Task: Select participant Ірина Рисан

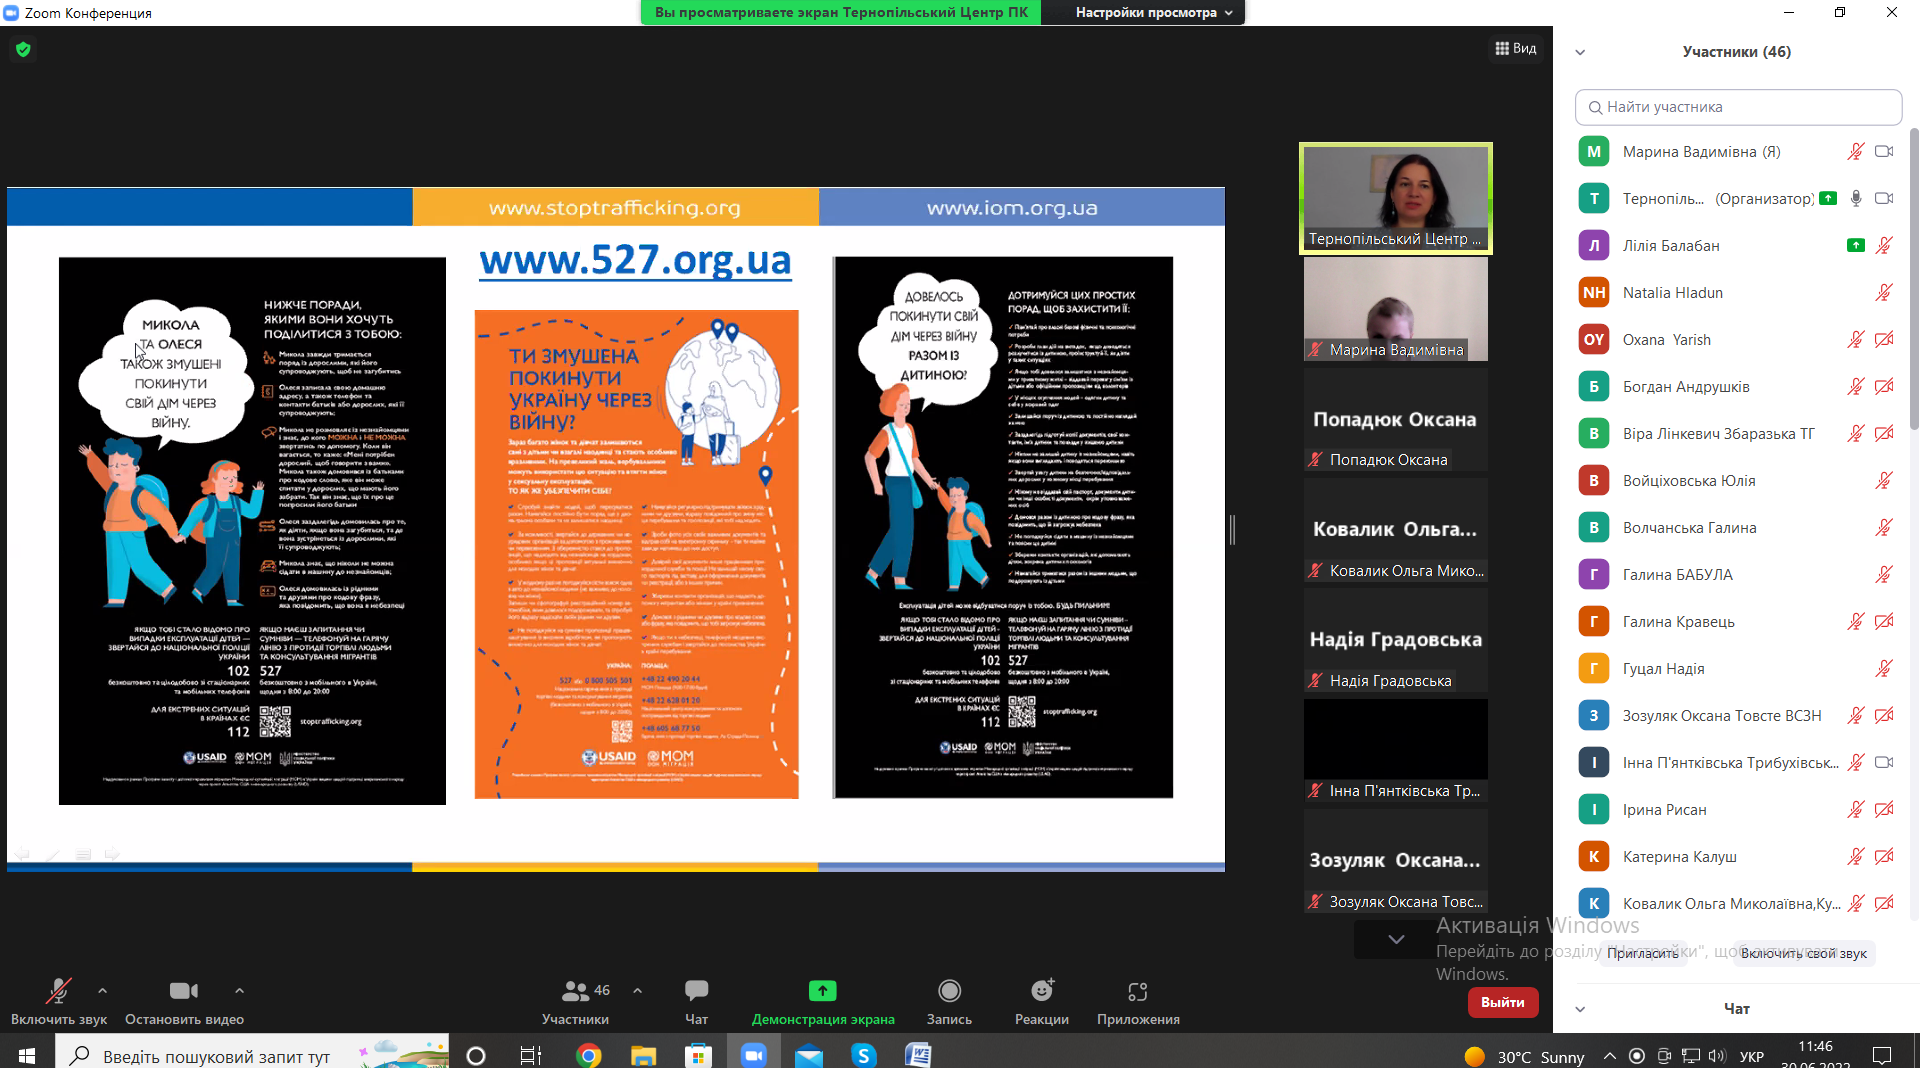Action: [1738, 809]
